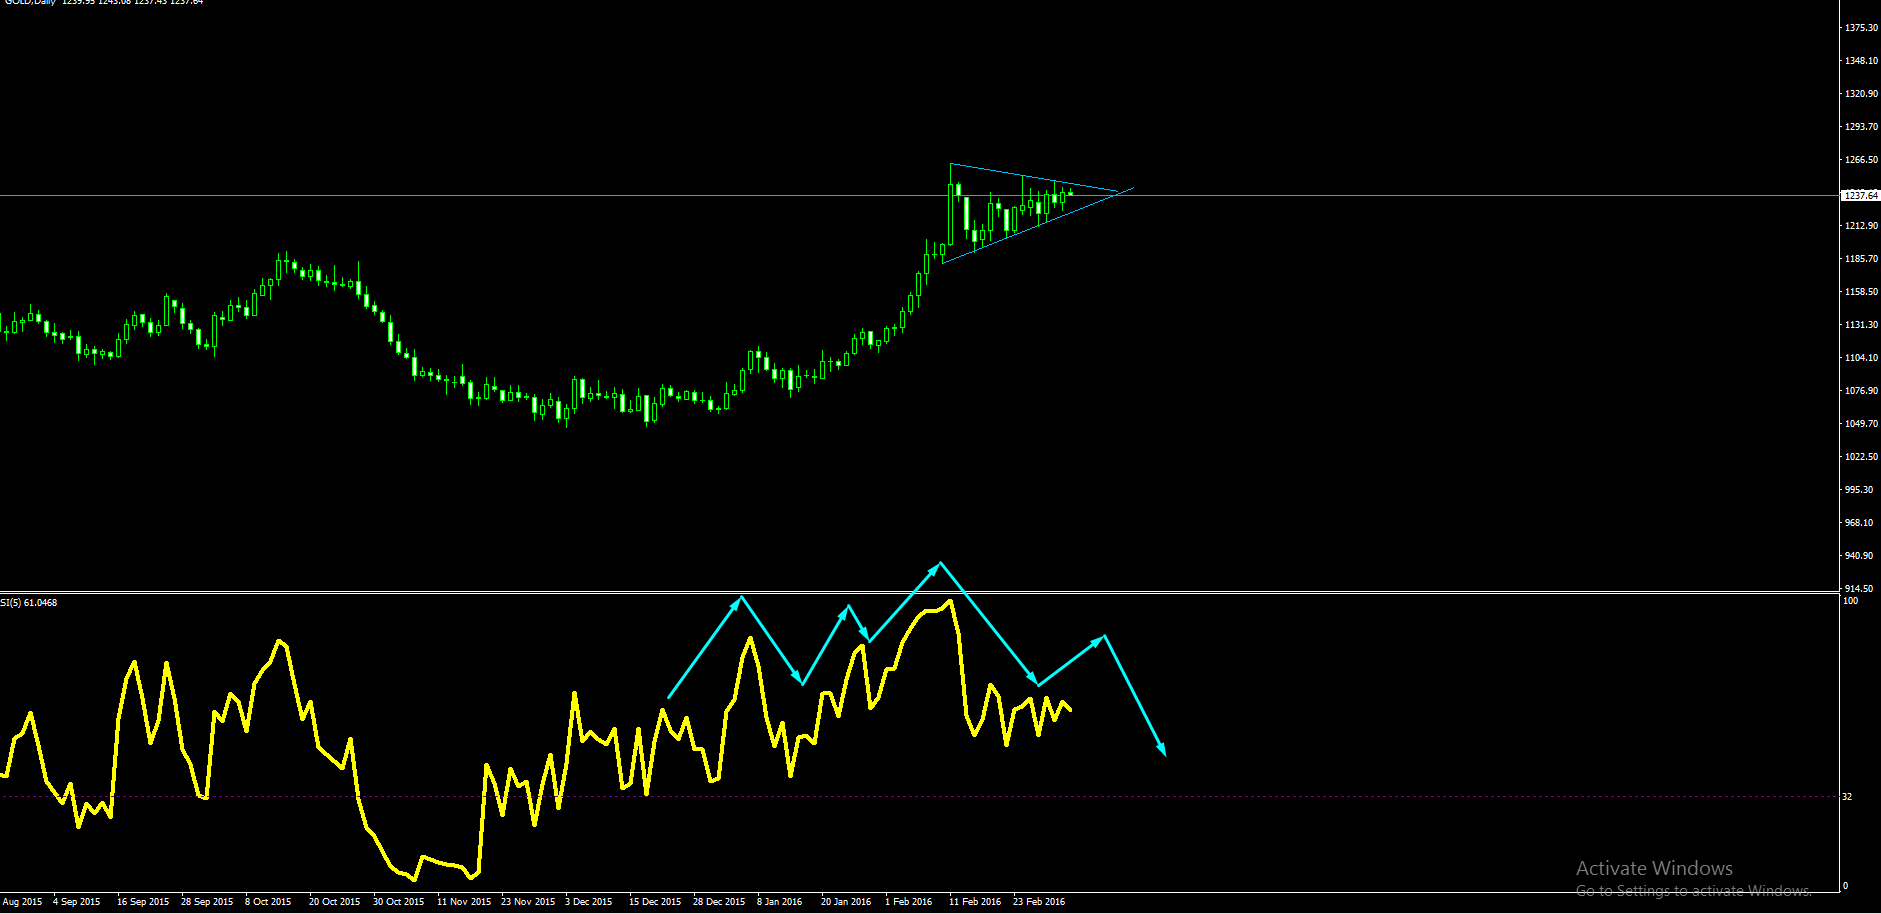Screen dimensions: 1881x914
Task: Click the 20 Jan 2016 date label
Action: [x=846, y=902]
